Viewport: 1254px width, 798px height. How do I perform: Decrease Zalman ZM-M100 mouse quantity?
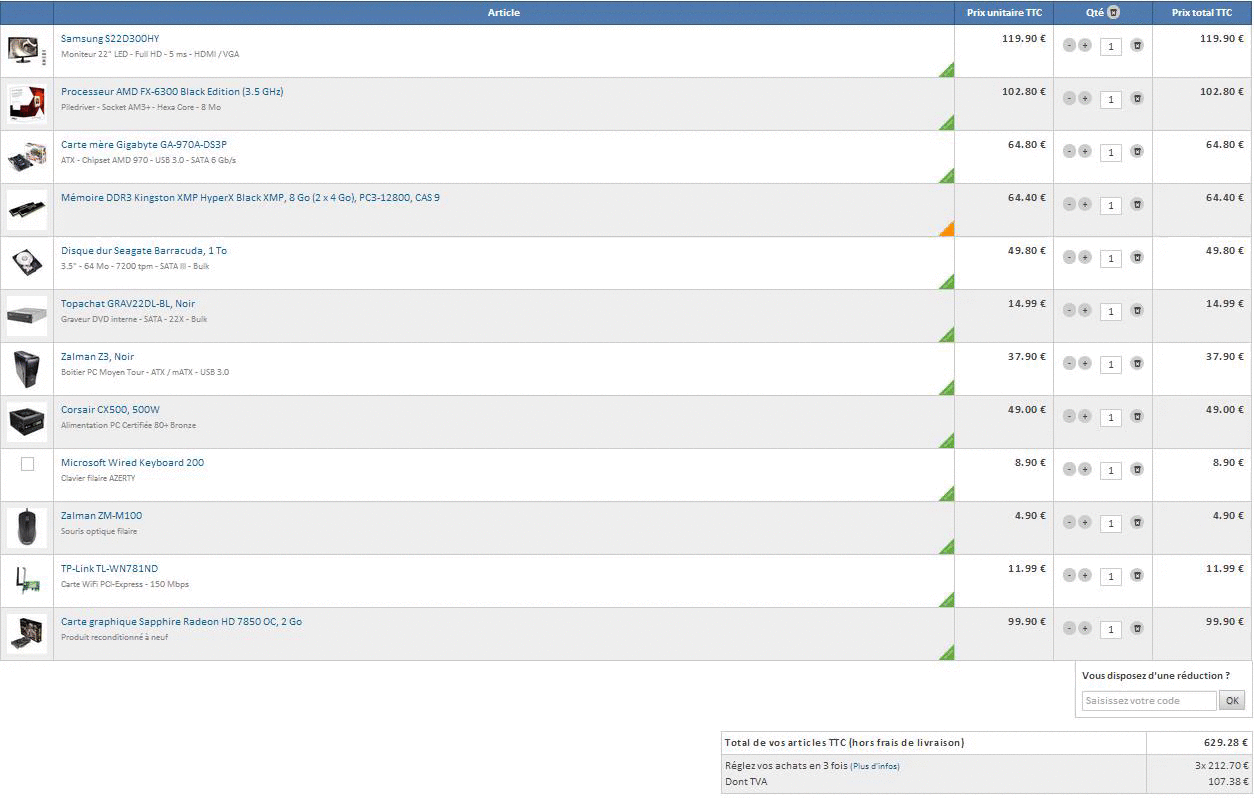pos(1069,522)
